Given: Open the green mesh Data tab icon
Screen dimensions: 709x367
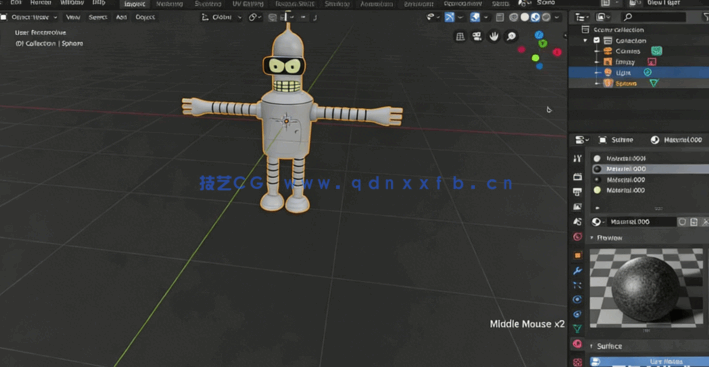Looking at the screenshot, I should (577, 329).
